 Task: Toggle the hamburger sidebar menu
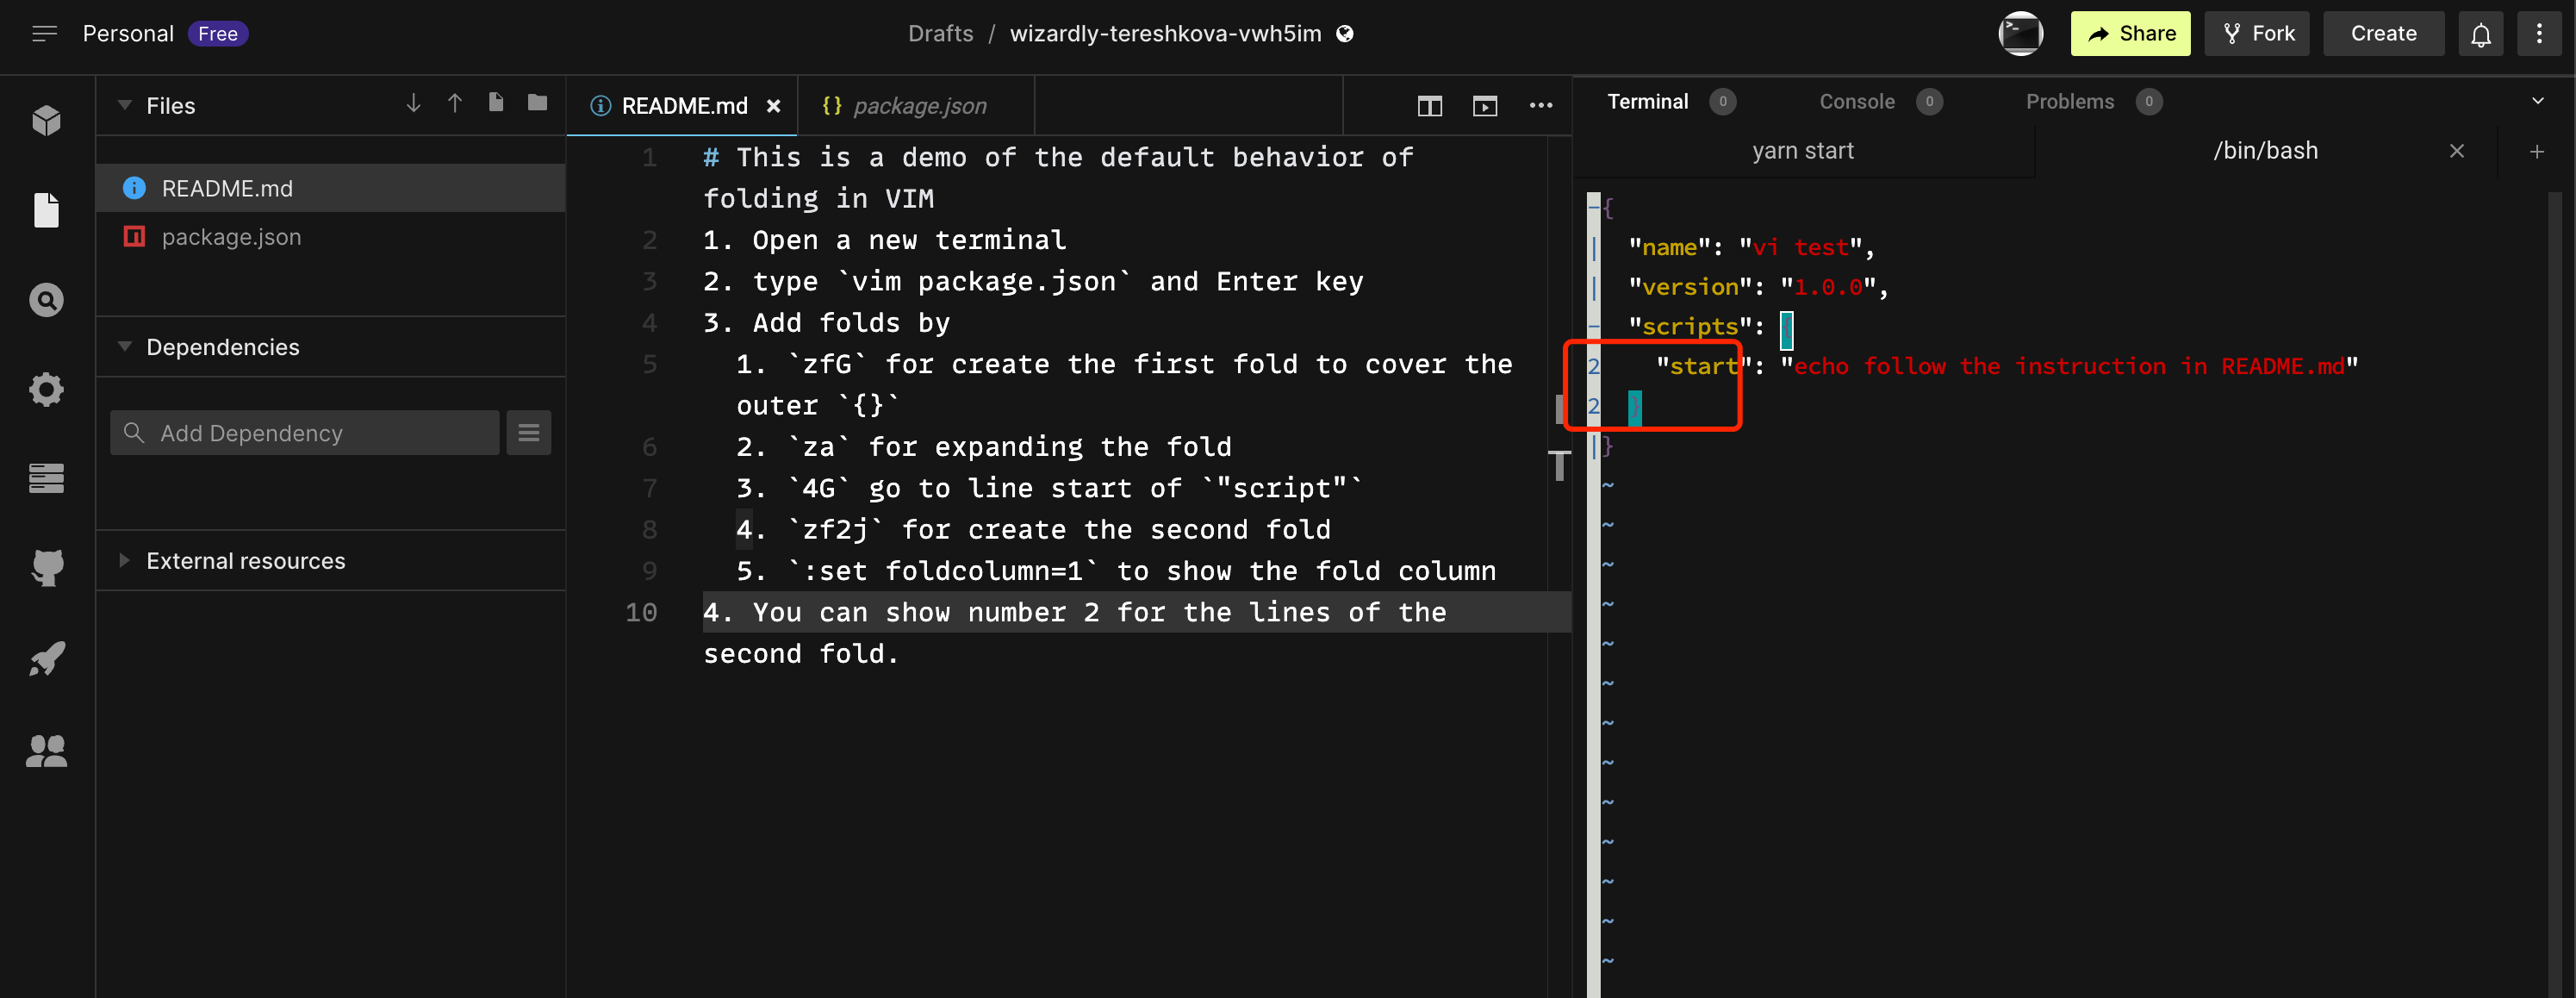(44, 34)
